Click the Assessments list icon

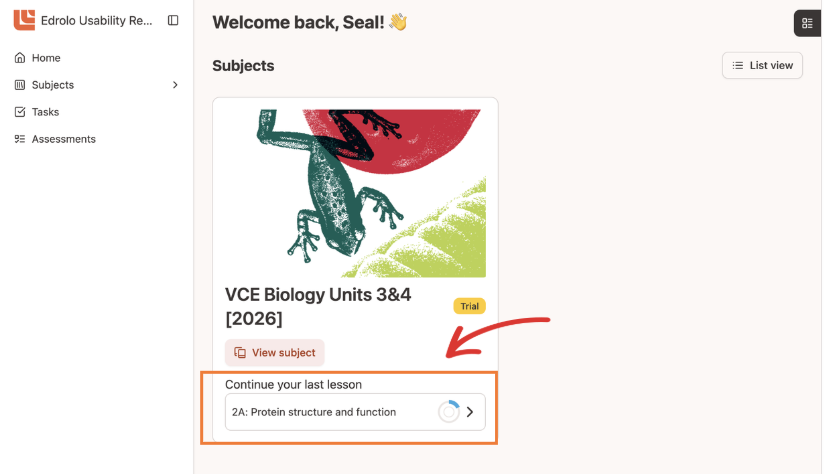click(20, 139)
